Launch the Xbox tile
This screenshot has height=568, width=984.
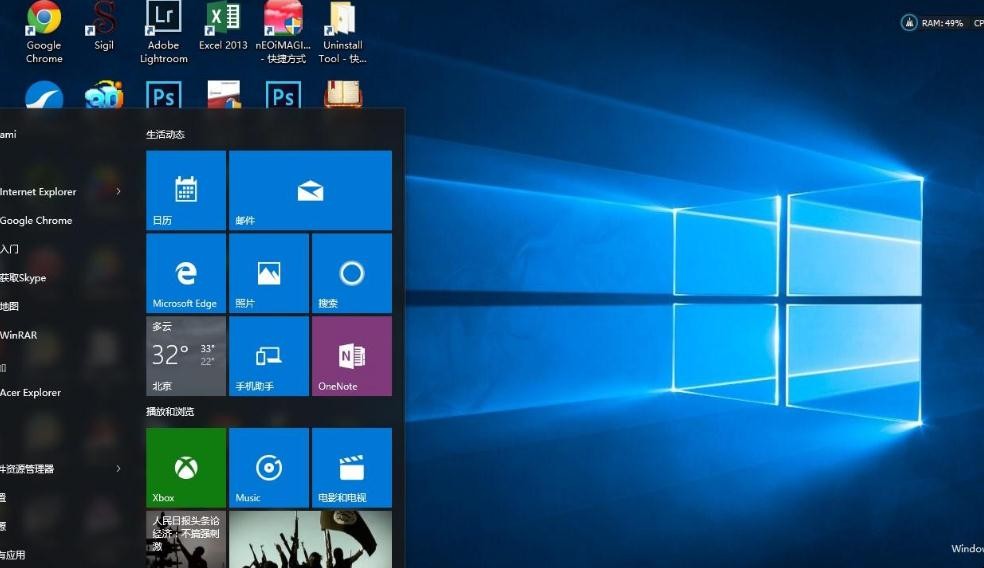(186, 467)
